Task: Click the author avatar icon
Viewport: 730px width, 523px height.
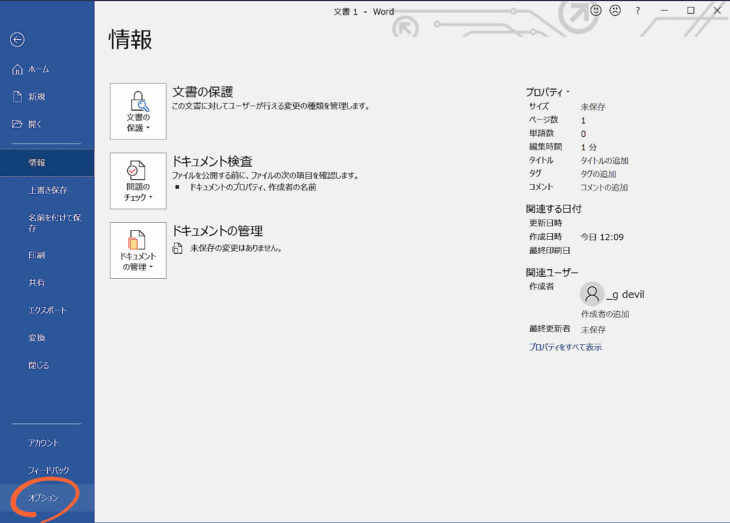Action: tap(592, 293)
